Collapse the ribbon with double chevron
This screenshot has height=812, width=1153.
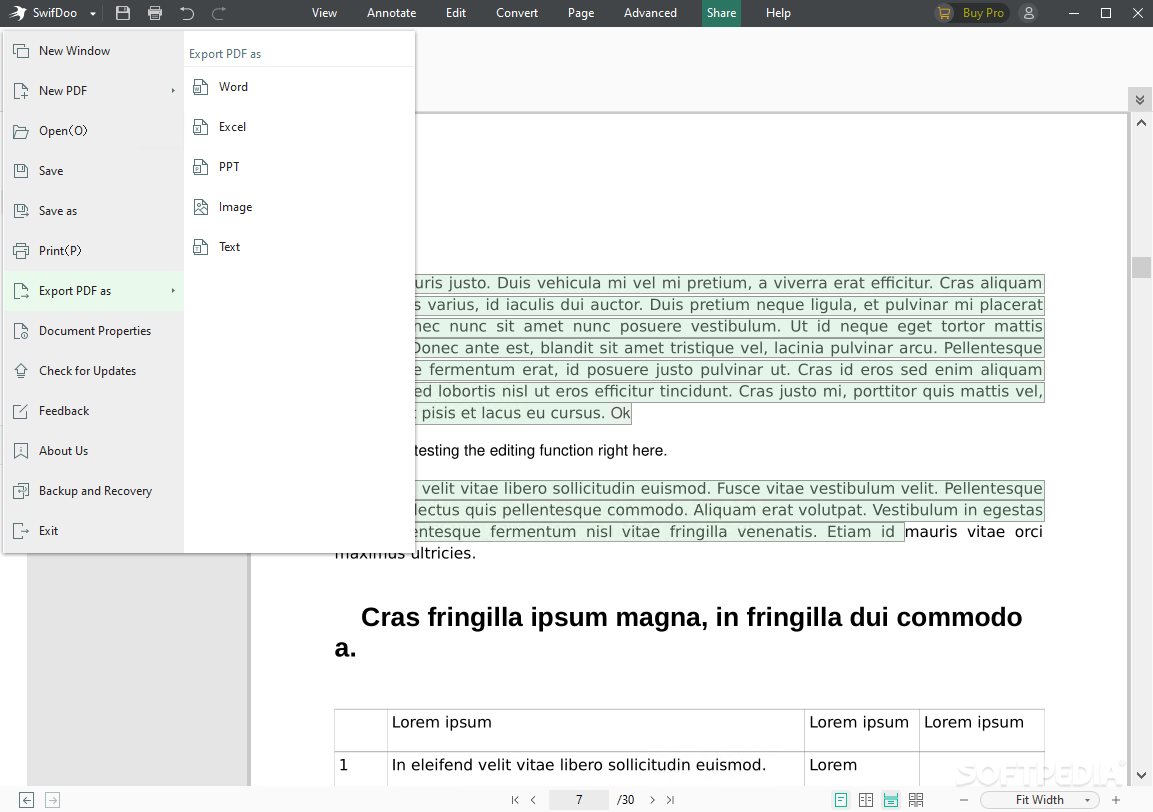pyautogui.click(x=1140, y=99)
